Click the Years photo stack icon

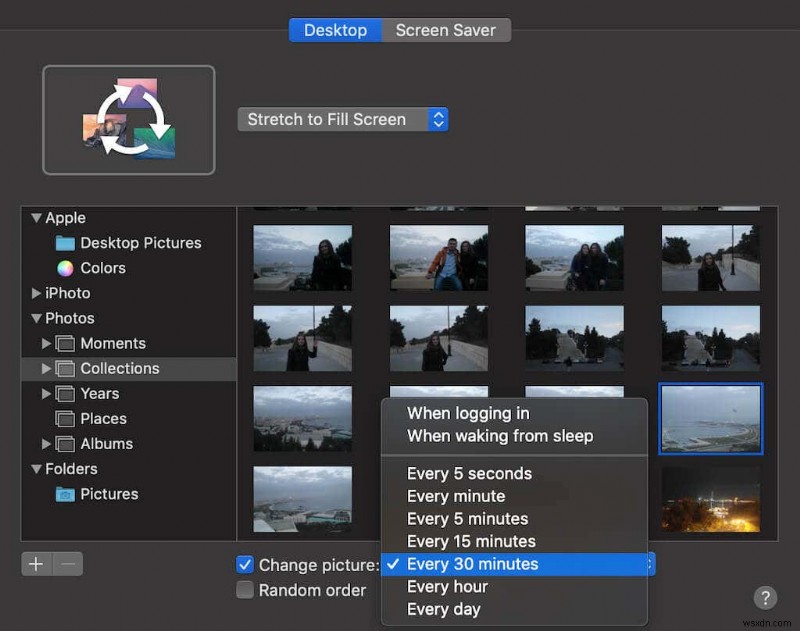click(64, 393)
